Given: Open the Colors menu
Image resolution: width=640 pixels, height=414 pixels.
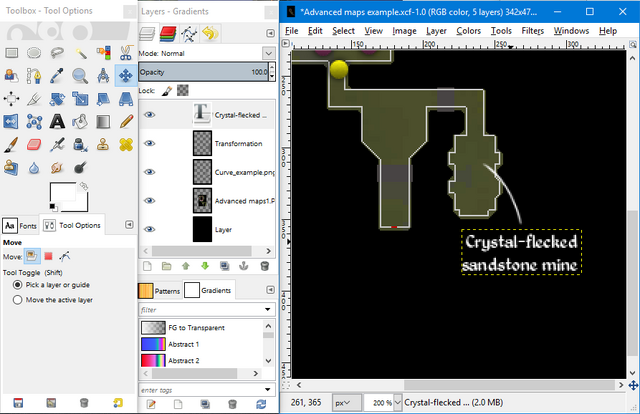Looking at the screenshot, I should (469, 31).
